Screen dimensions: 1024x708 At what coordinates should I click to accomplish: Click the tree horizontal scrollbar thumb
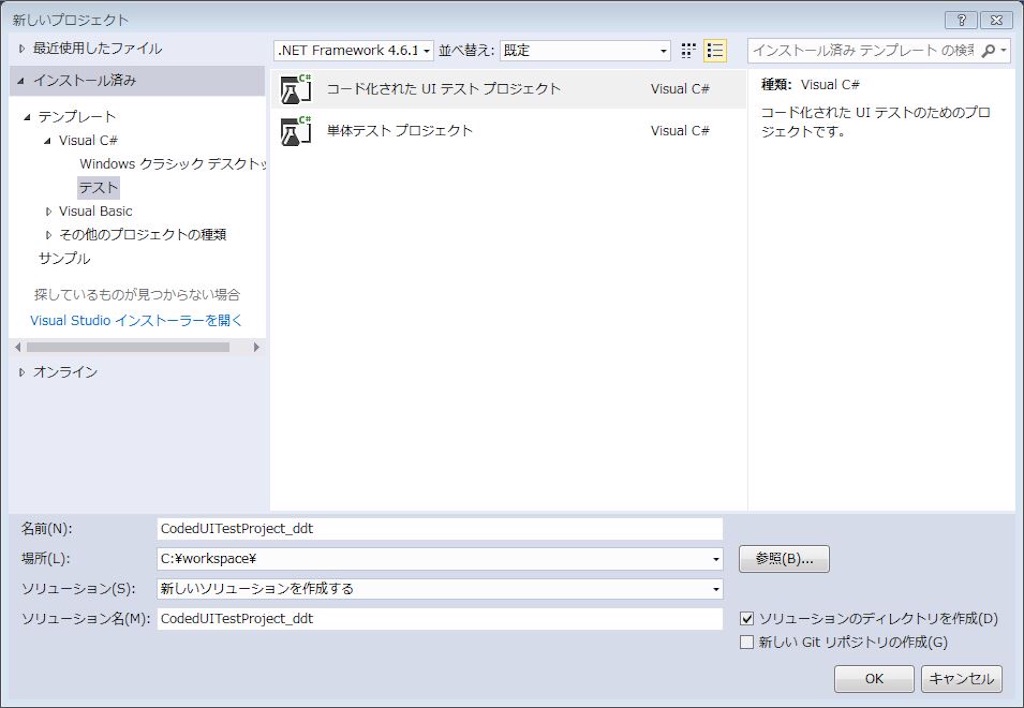click(128, 347)
